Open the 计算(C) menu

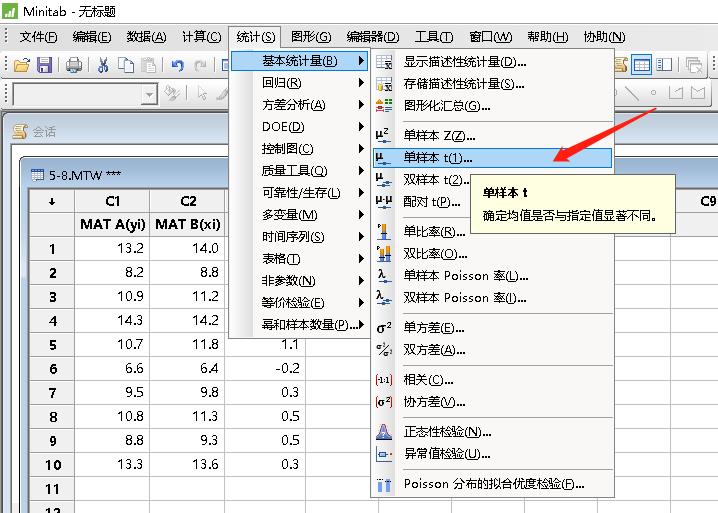[x=201, y=37]
